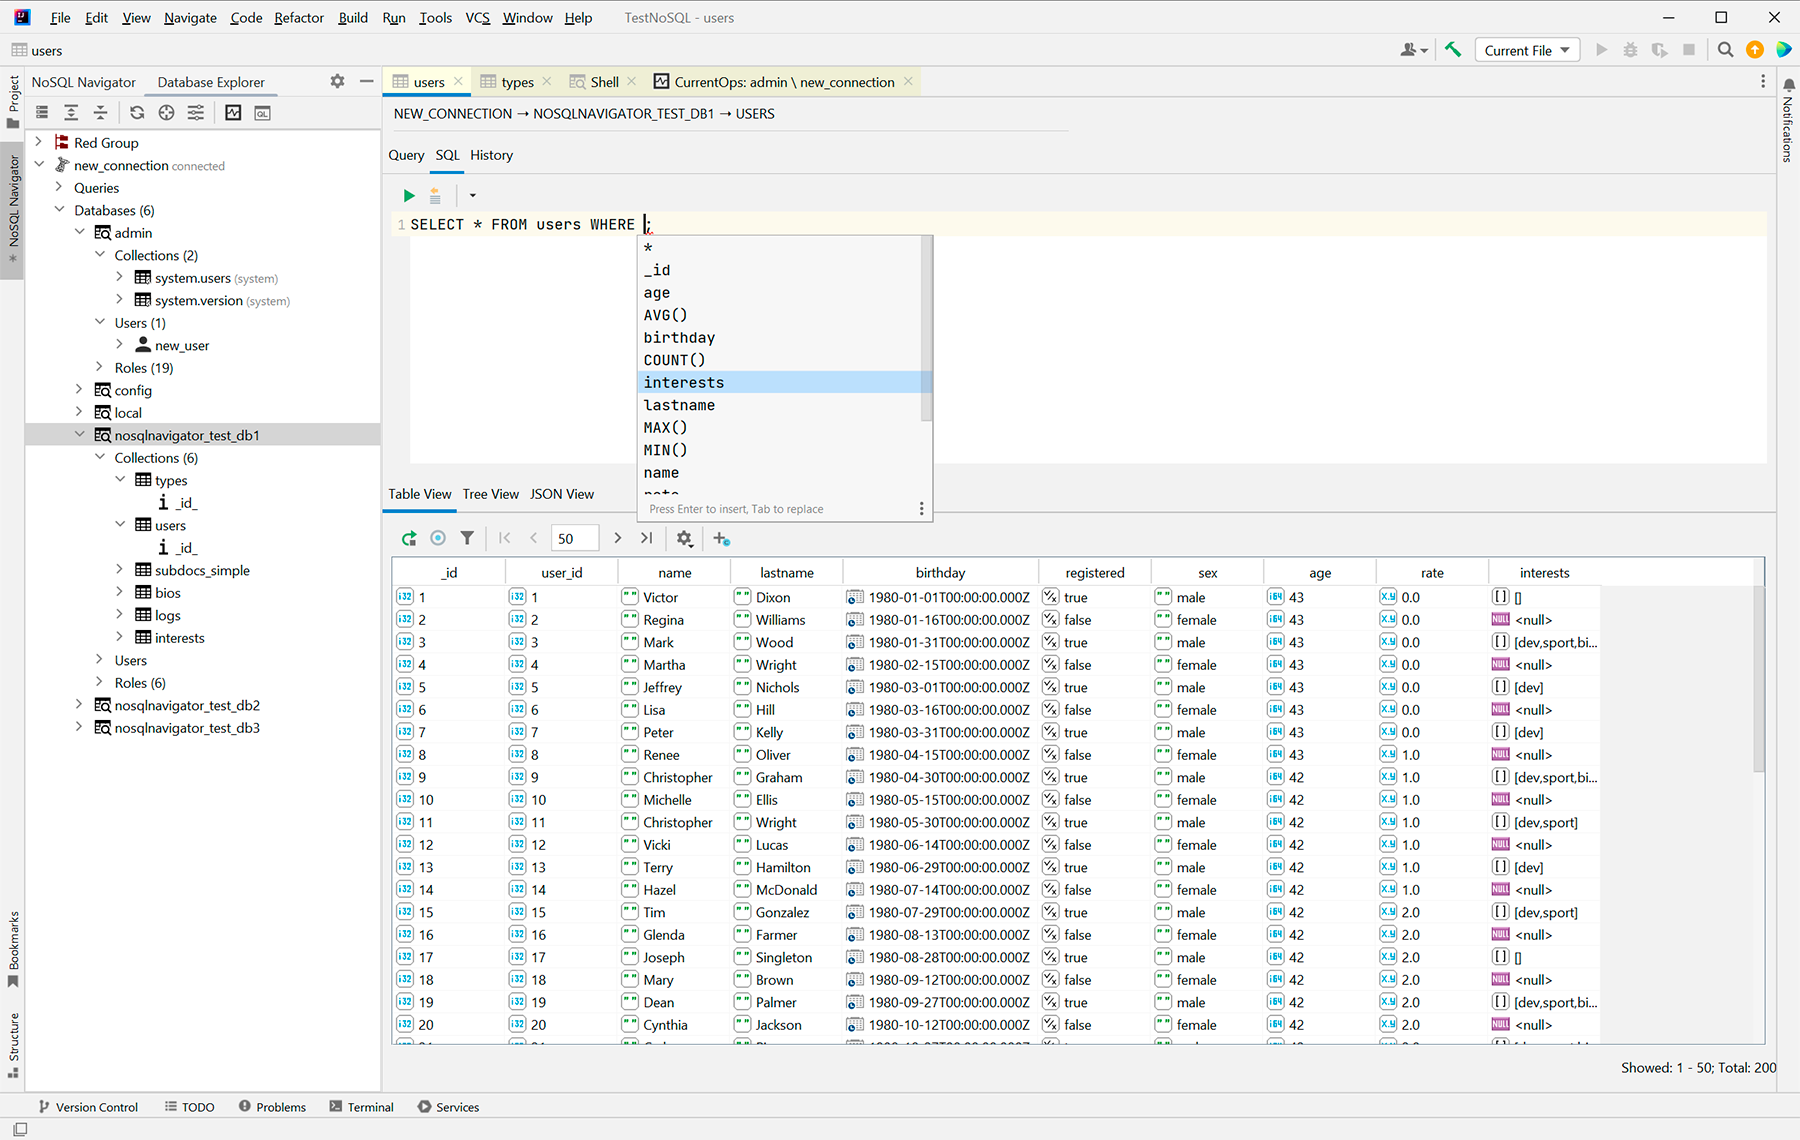Switch to the JSON View tab
The image size is (1800, 1140).
[x=561, y=494]
